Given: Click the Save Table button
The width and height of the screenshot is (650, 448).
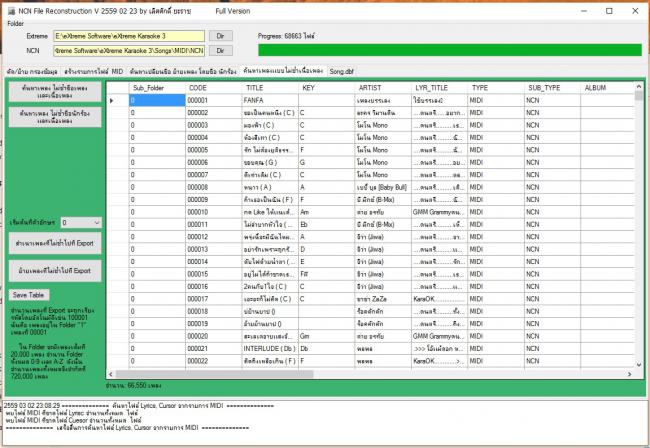Looking at the screenshot, I should click(x=29, y=295).
